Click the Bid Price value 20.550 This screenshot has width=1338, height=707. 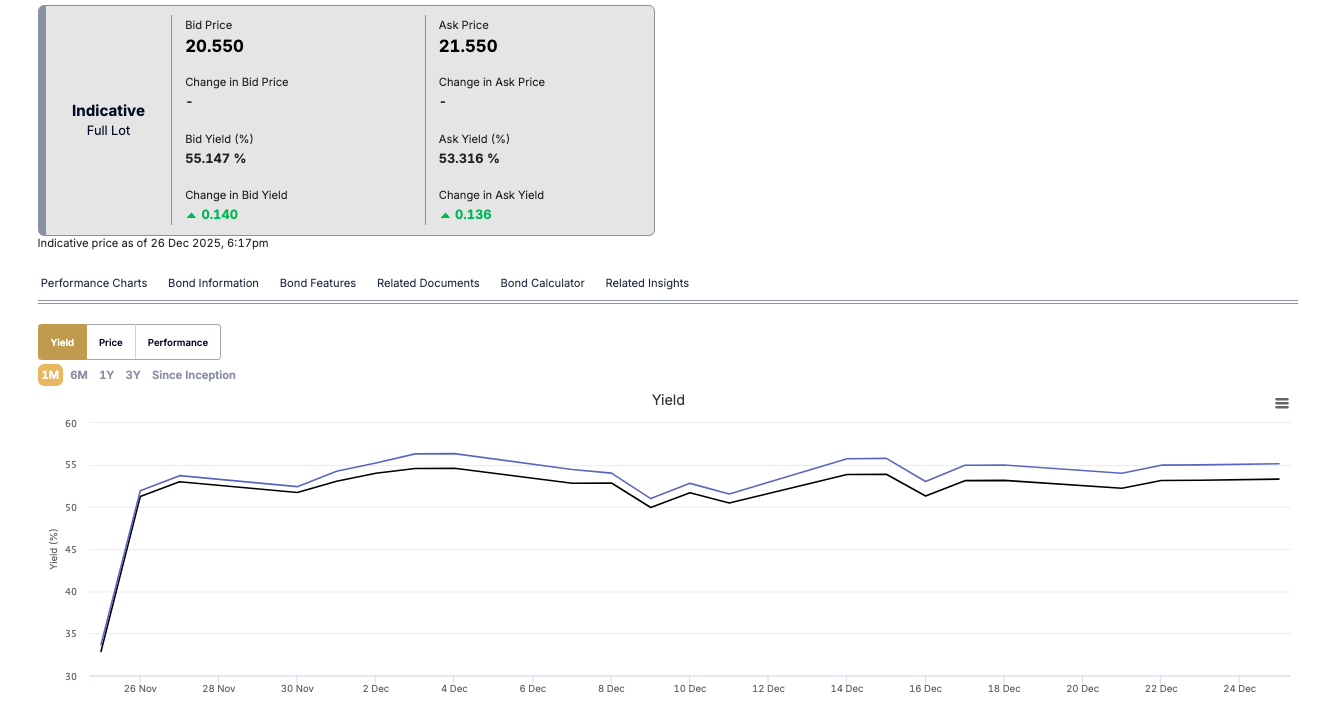[214, 46]
